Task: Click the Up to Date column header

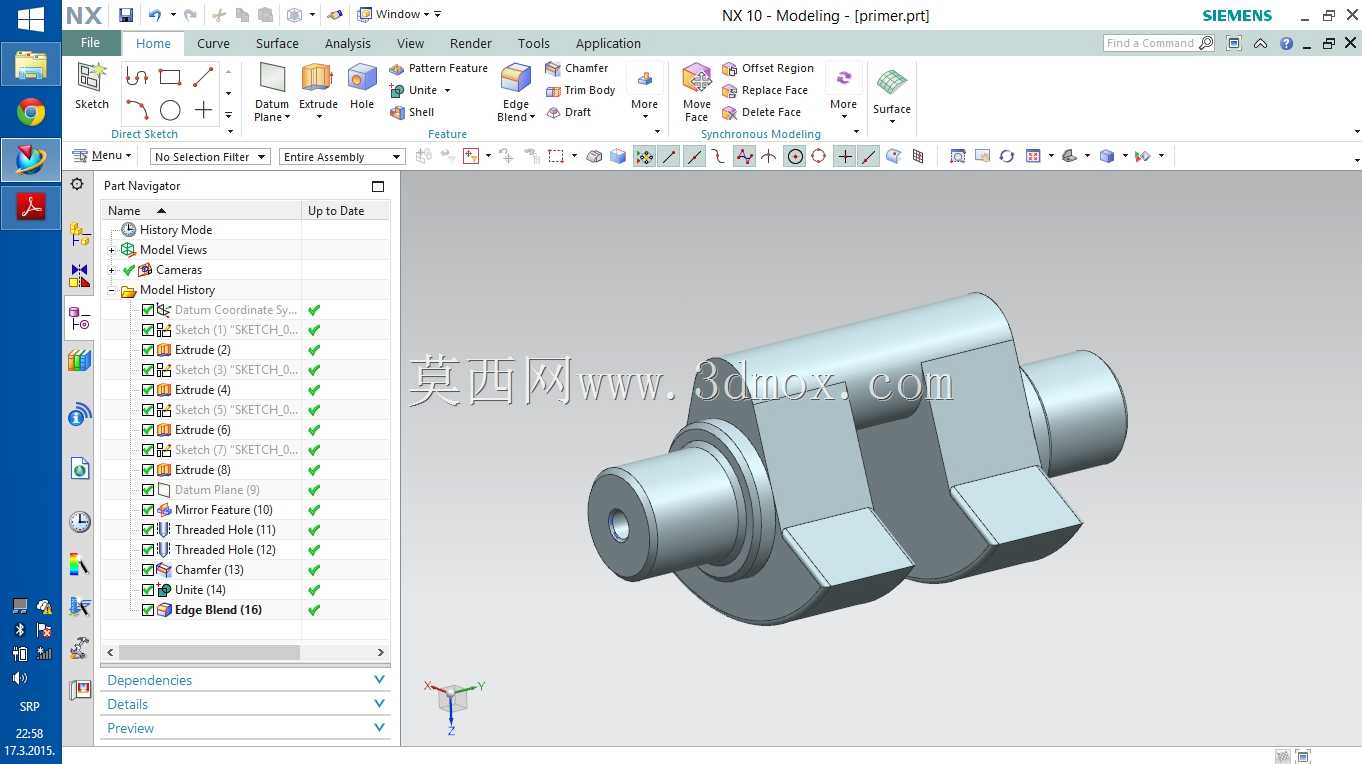Action: (x=346, y=210)
